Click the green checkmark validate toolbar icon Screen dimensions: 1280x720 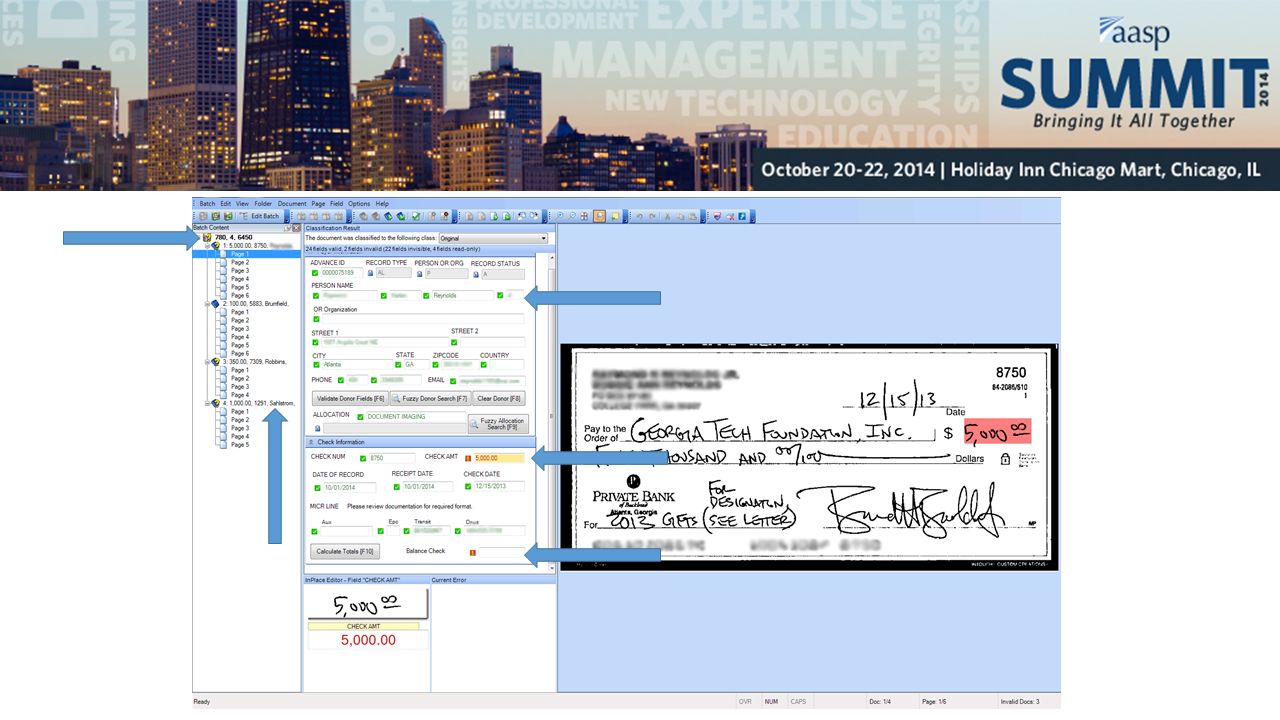click(416, 216)
